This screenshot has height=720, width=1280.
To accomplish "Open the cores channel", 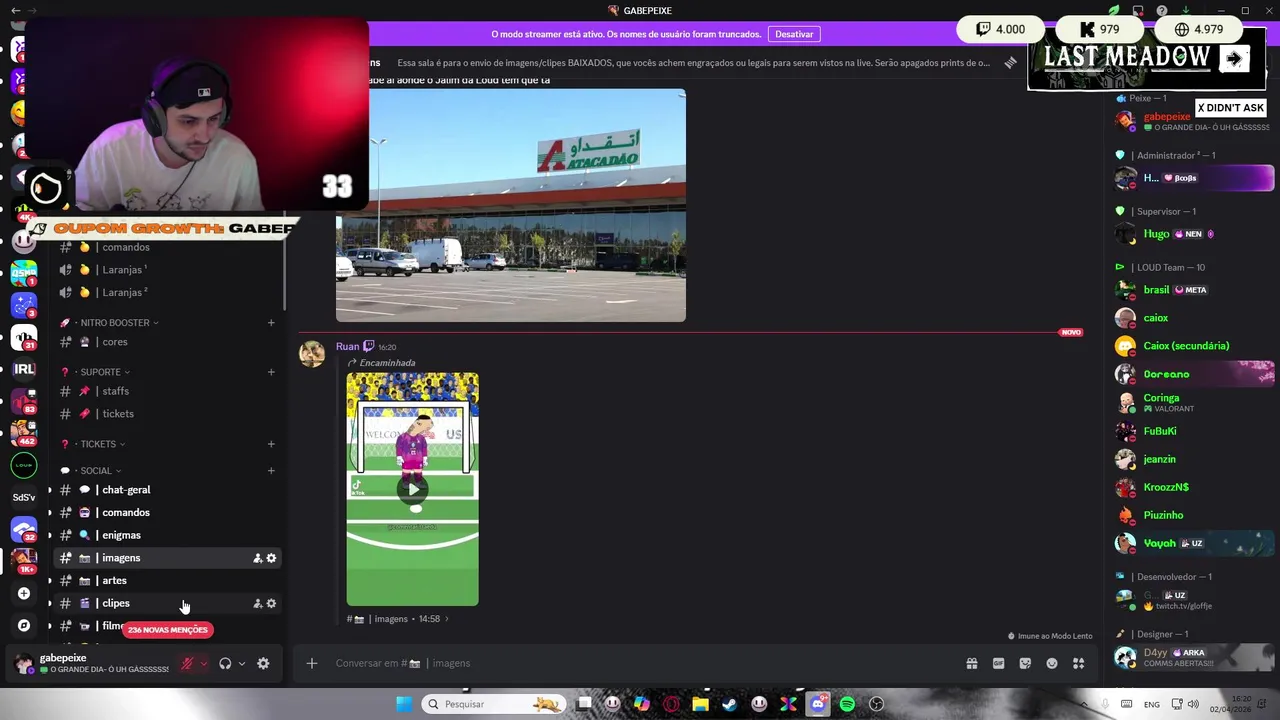I will [167, 342].
